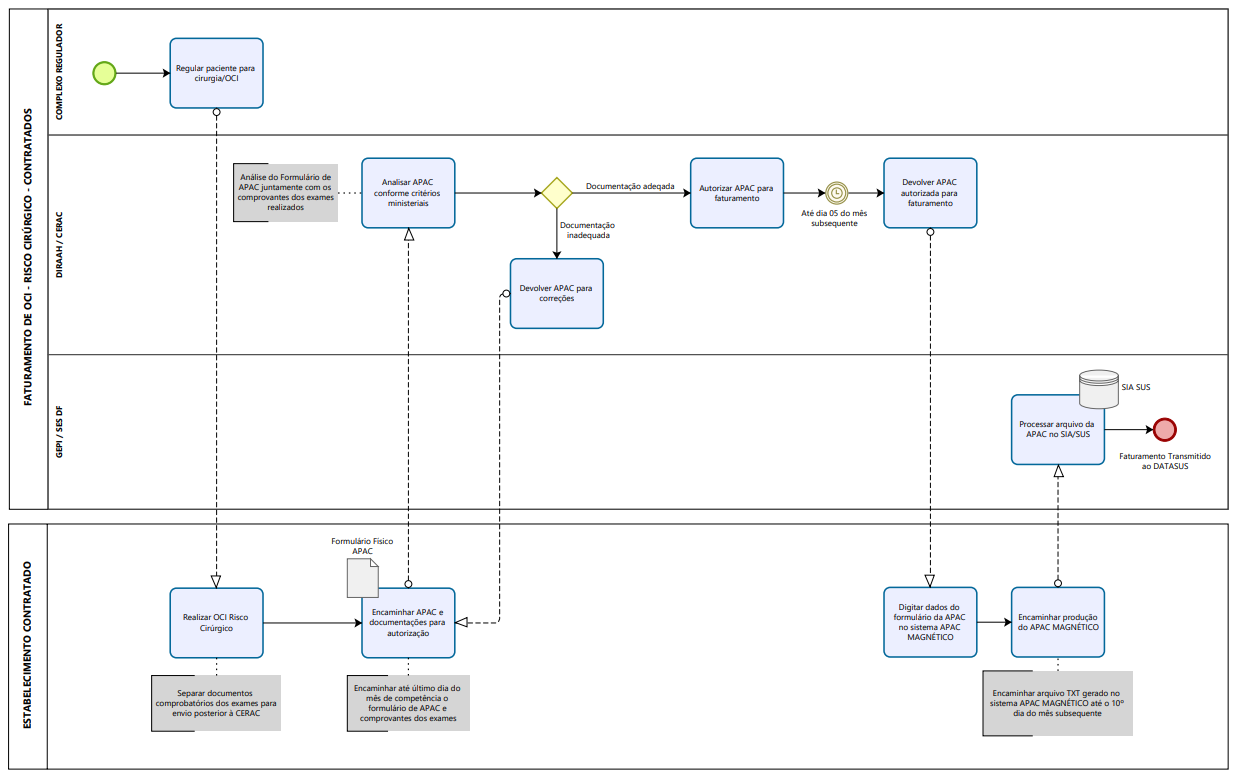The height and width of the screenshot is (779, 1241).
Task: Click 'Encaminhar produção do APAC MAGNÉTICO' task
Action: click(1058, 622)
